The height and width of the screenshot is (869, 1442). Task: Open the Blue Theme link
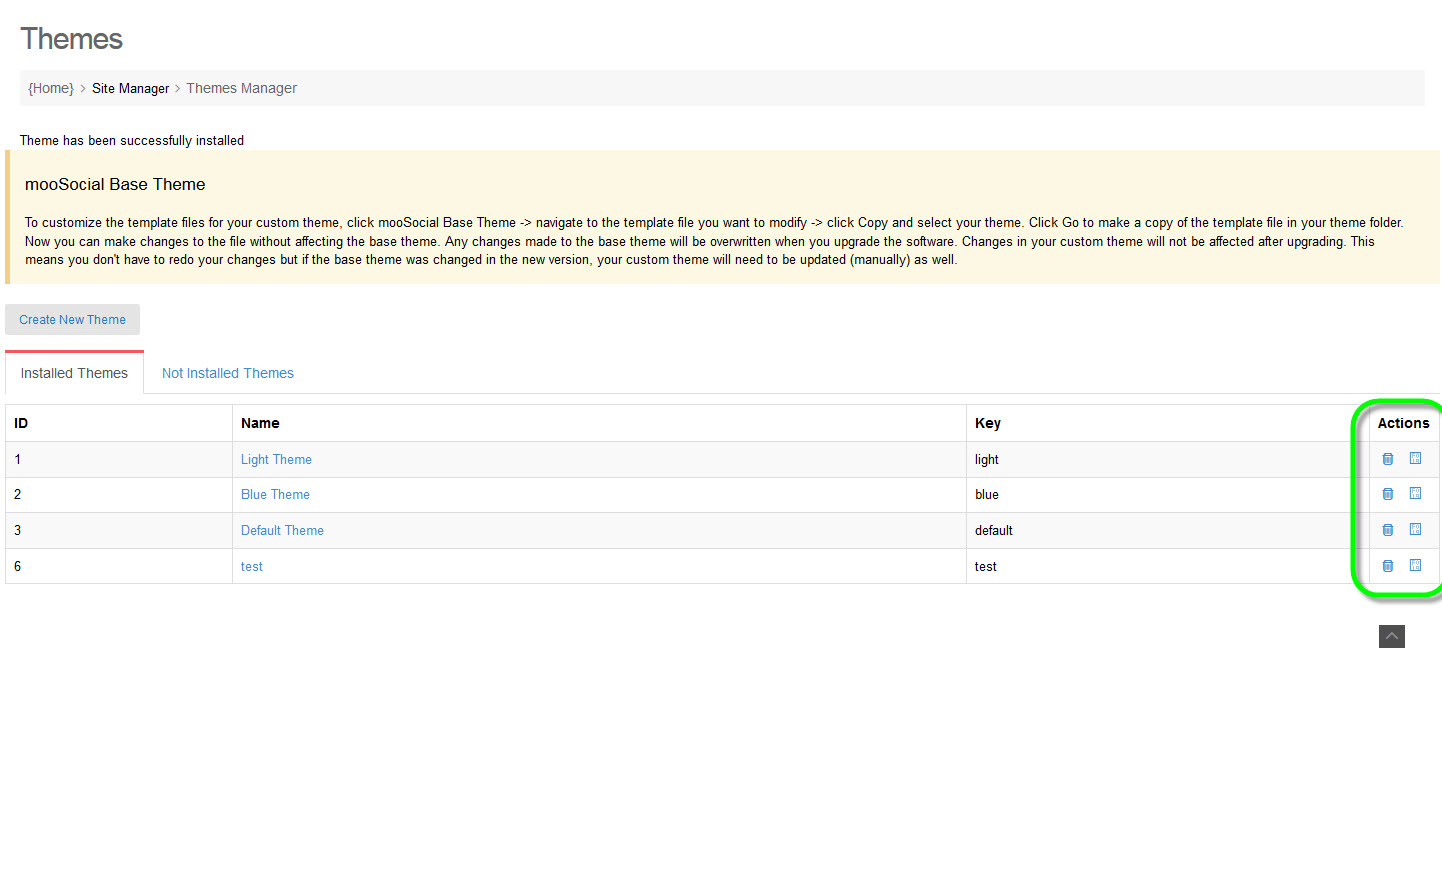(275, 495)
